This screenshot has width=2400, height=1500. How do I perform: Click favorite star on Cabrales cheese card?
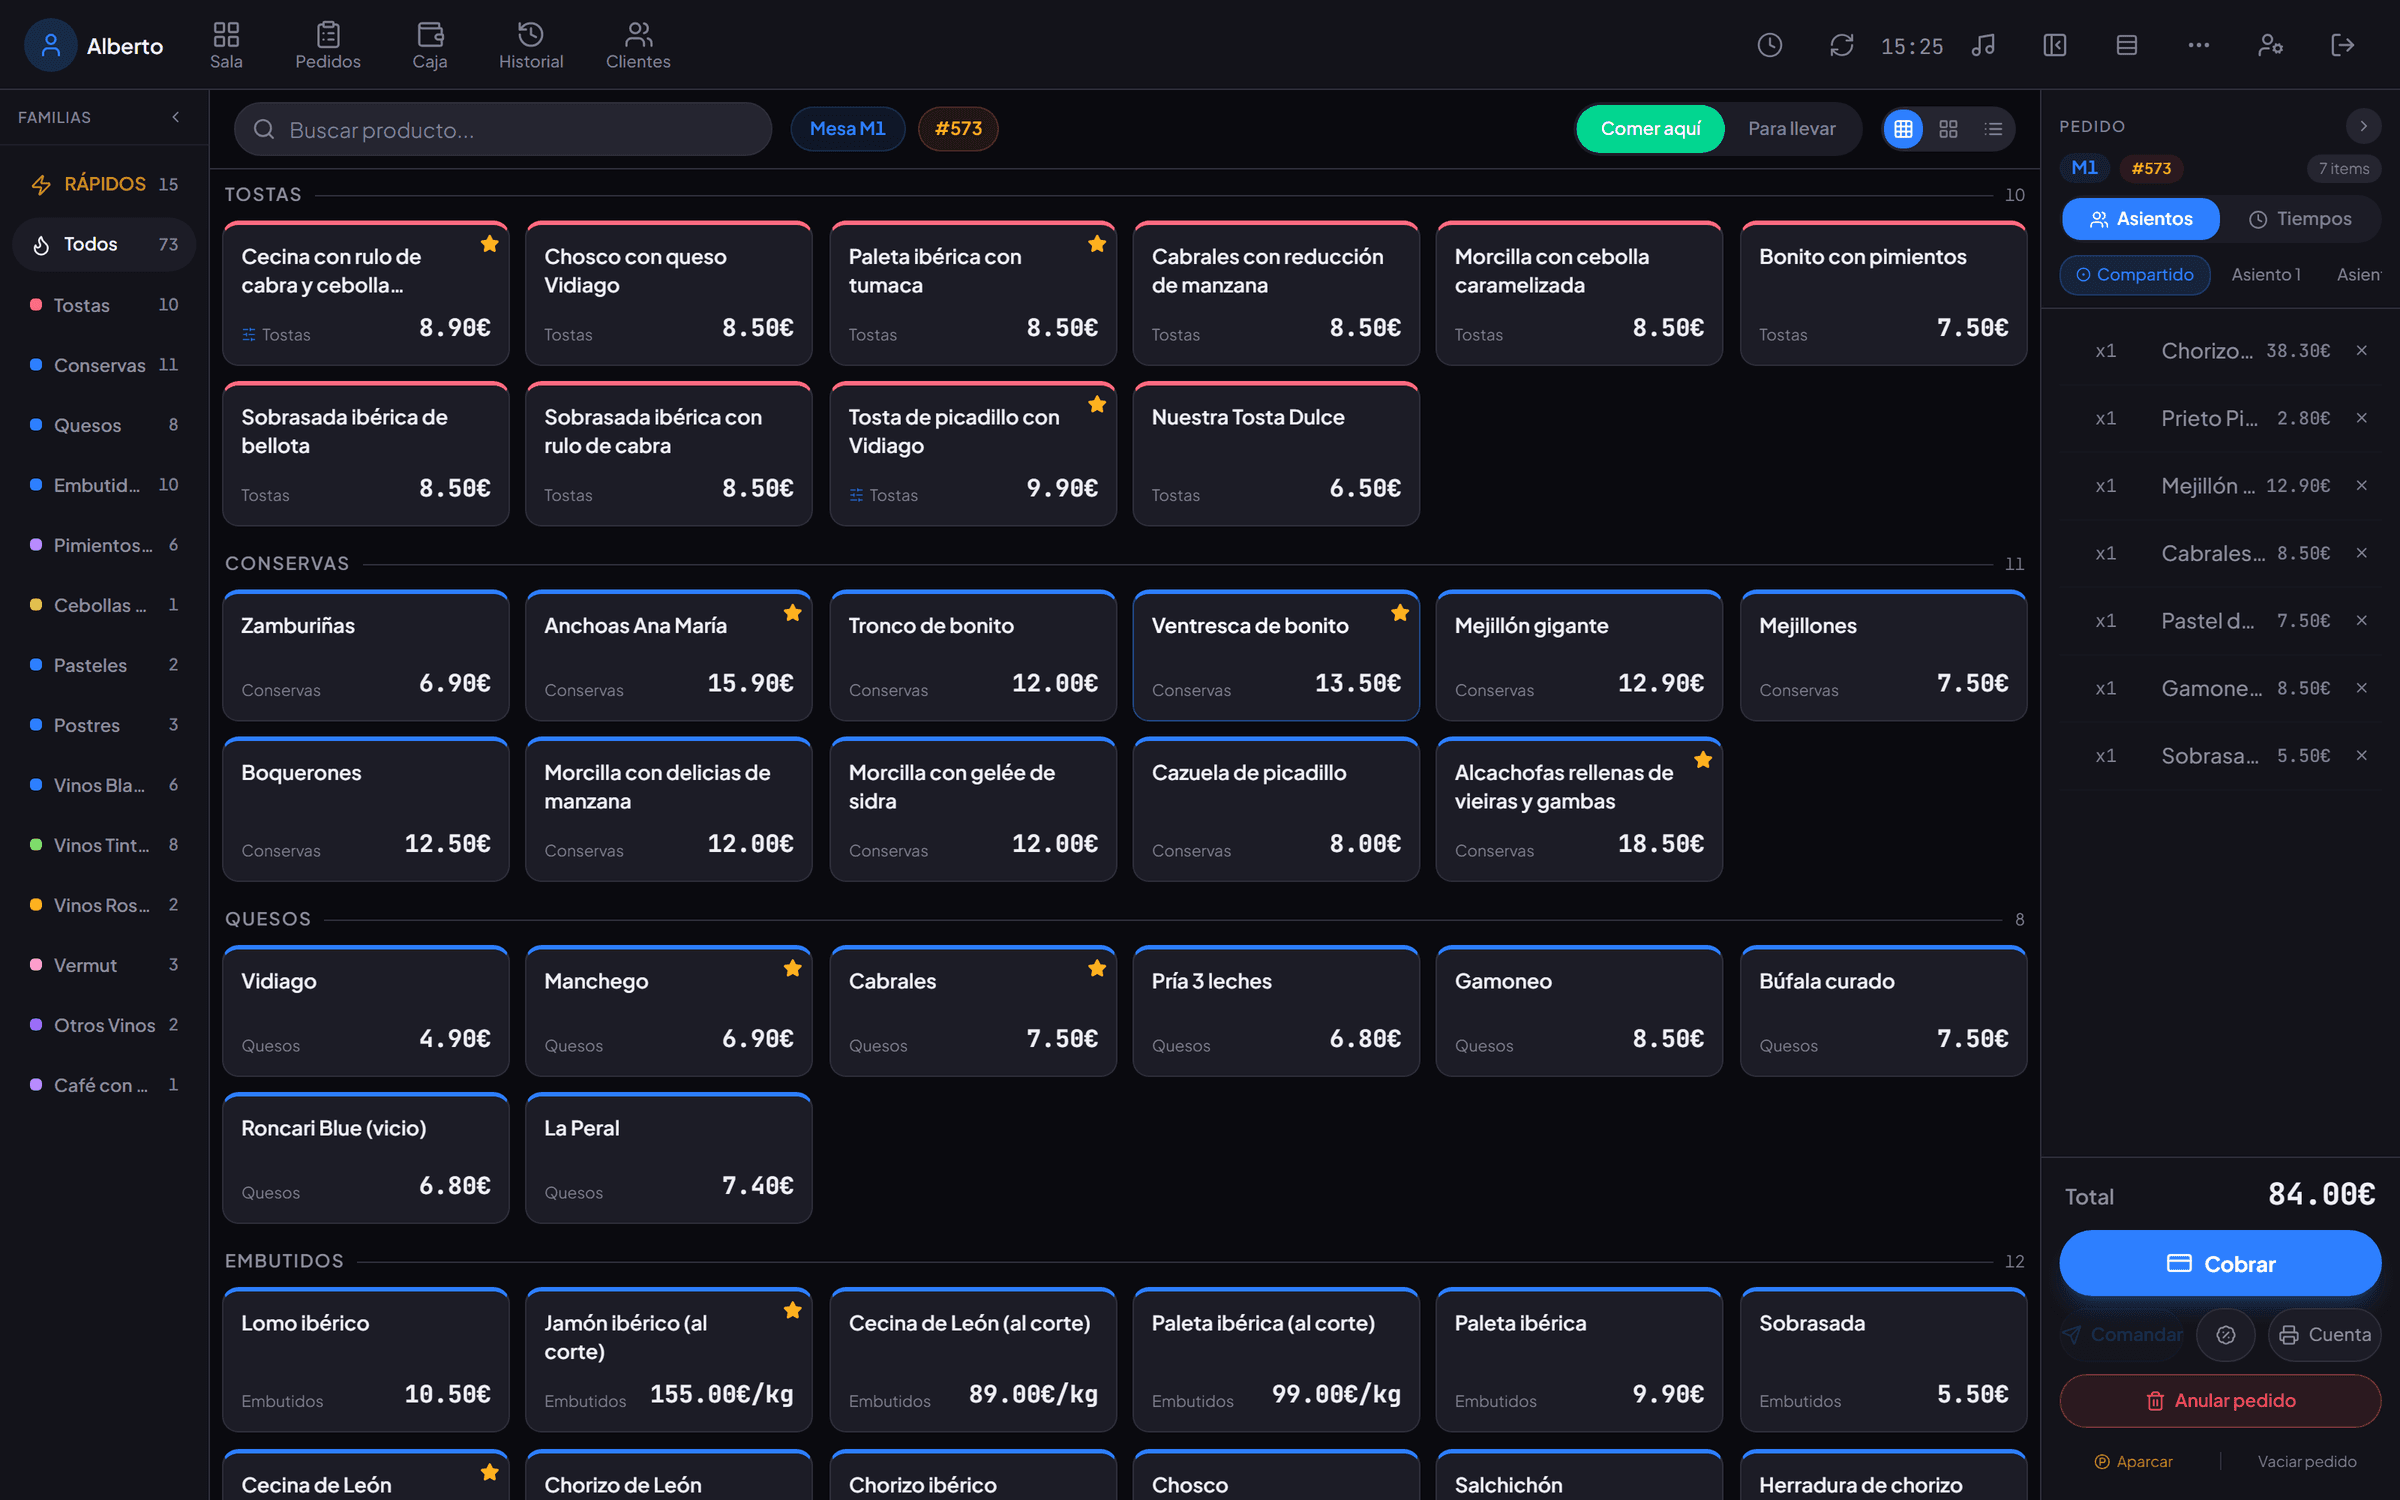click(1097, 968)
